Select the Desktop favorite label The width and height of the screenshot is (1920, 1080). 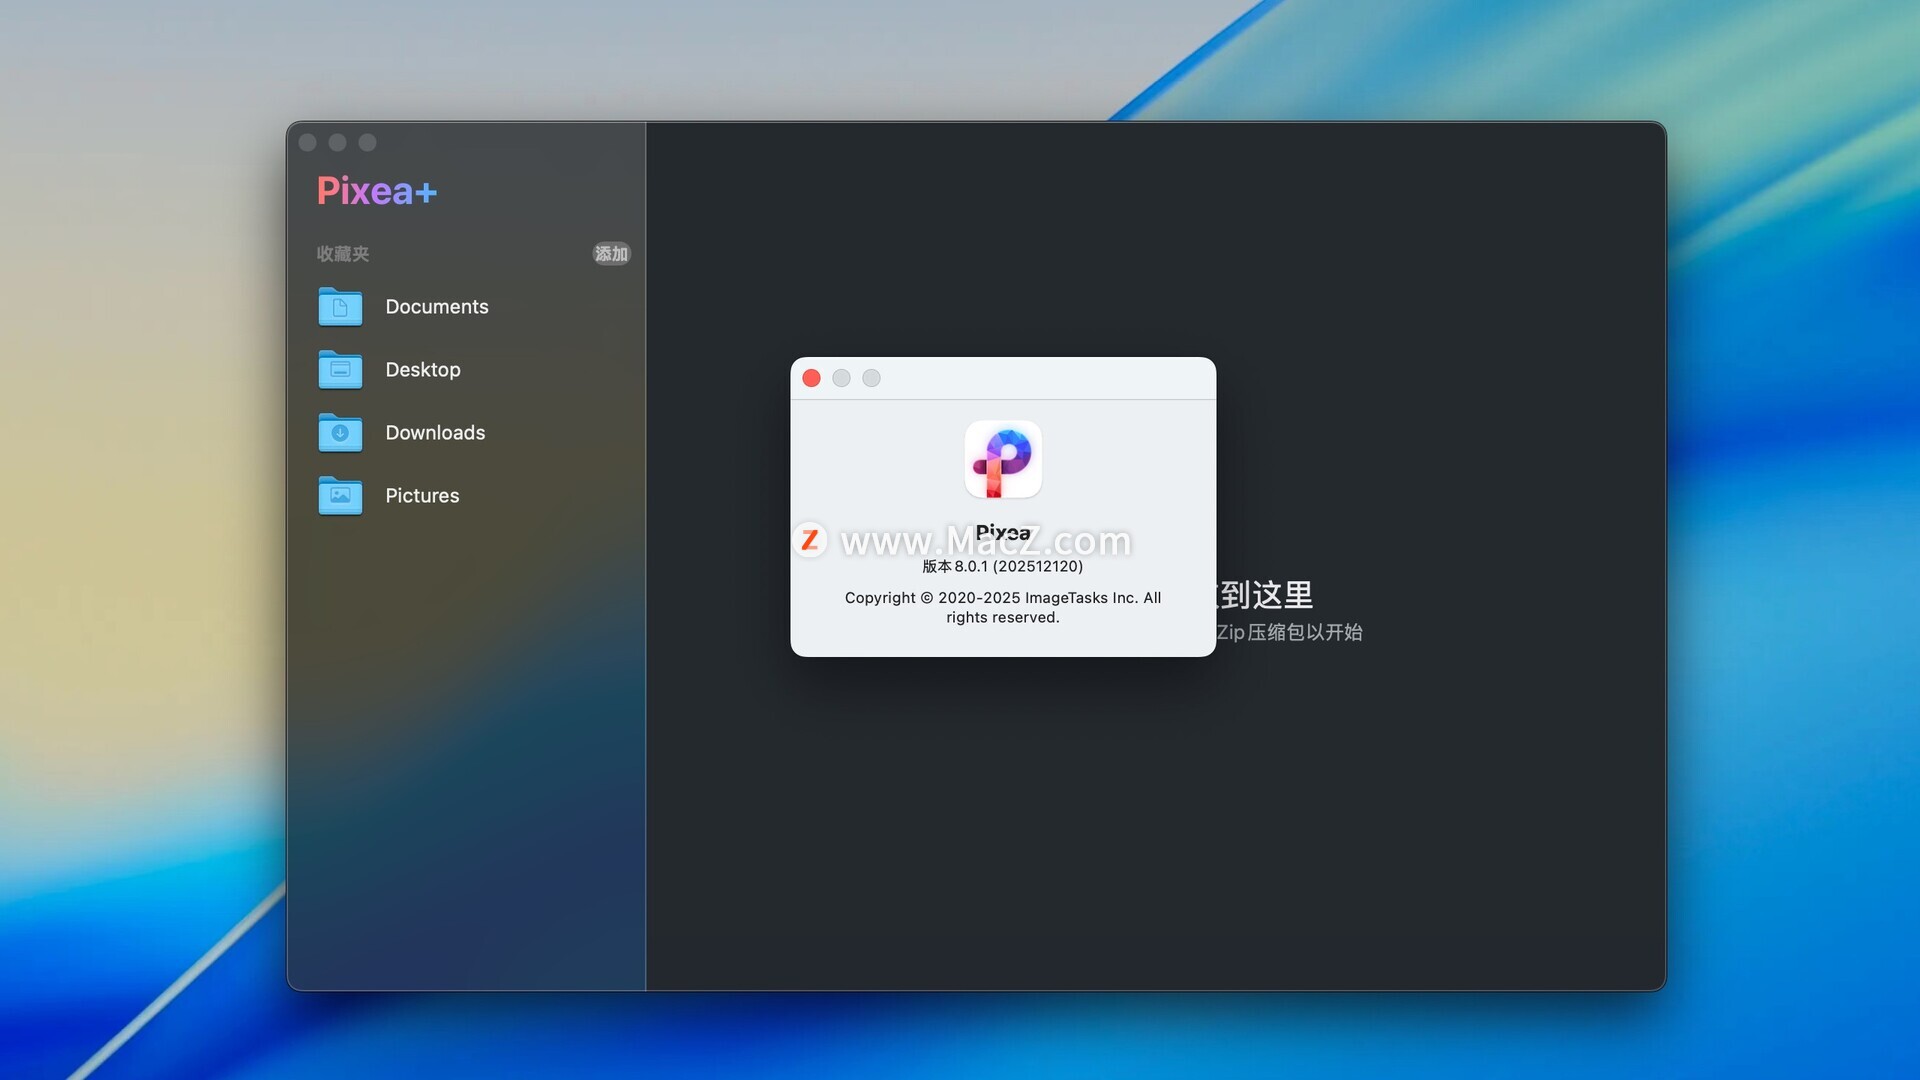(423, 370)
